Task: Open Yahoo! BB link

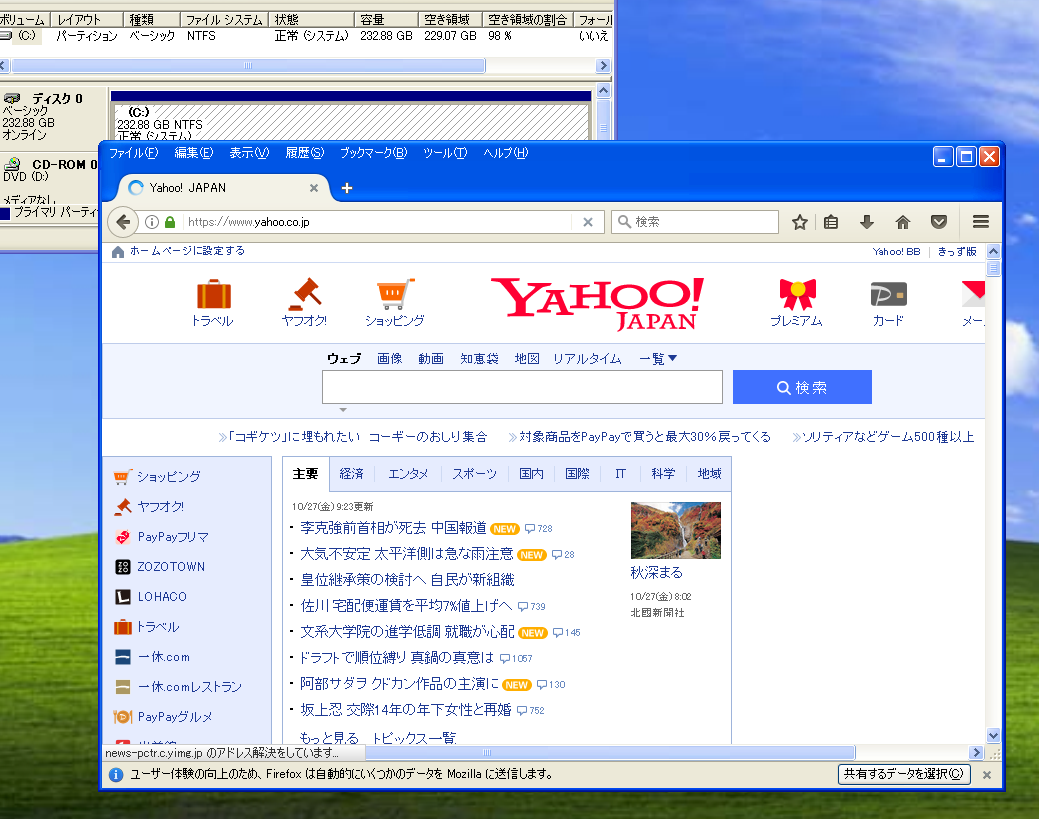Action: [896, 252]
